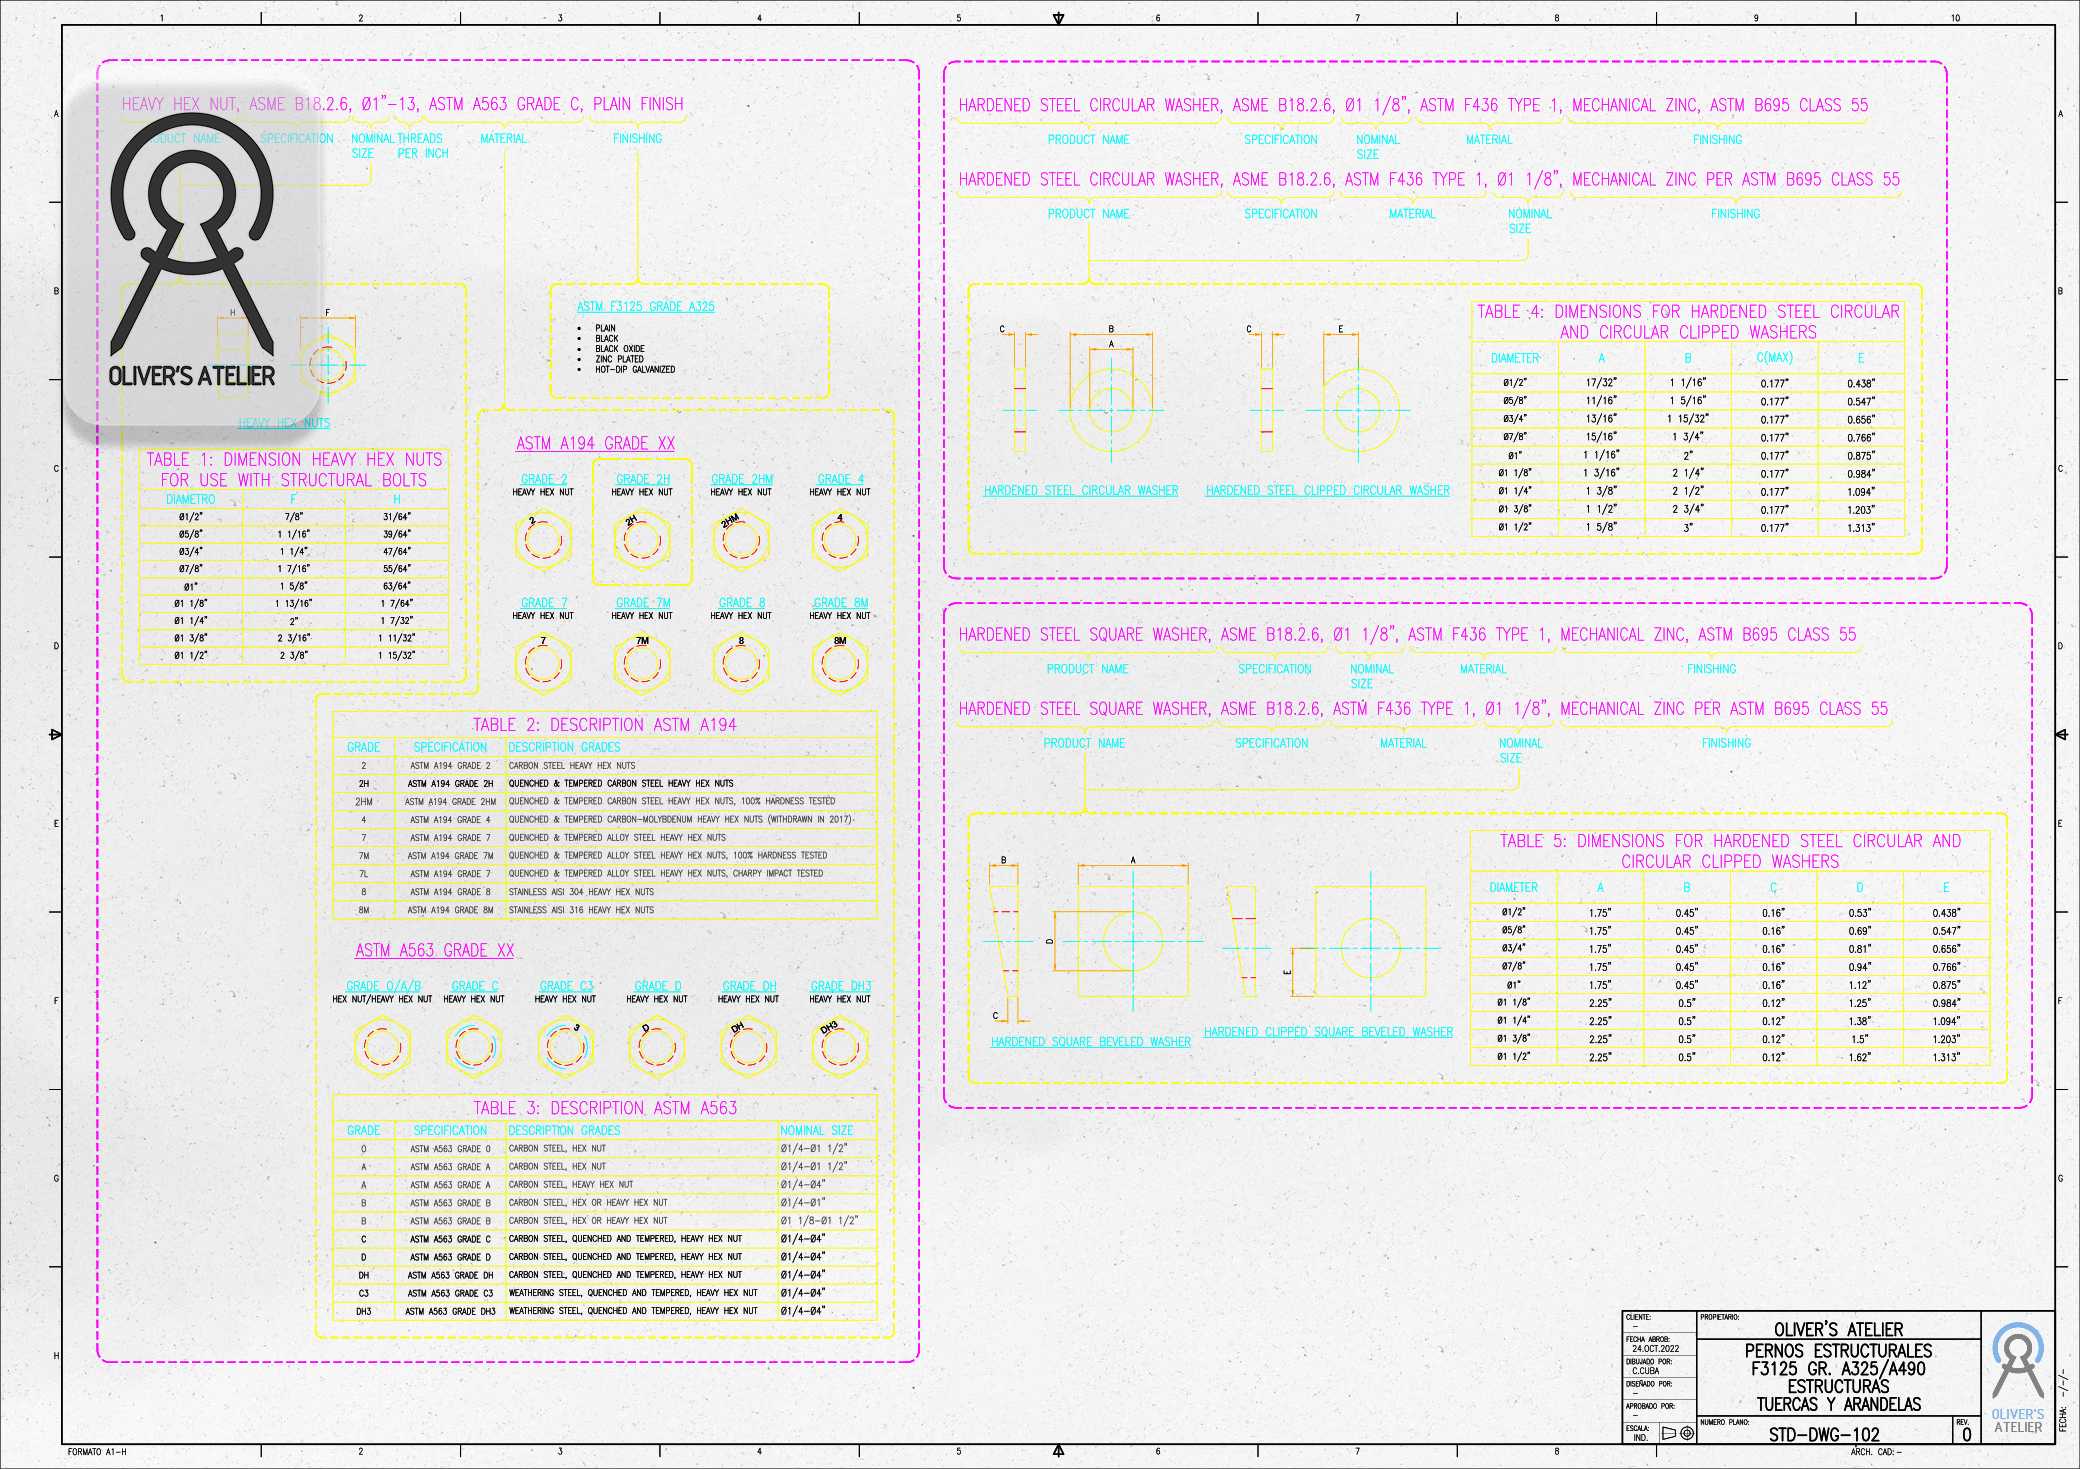This screenshot has width=2080, height=1470.
Task: Click the 'ASTM A194 GRADE XX' heading
Action: [596, 443]
